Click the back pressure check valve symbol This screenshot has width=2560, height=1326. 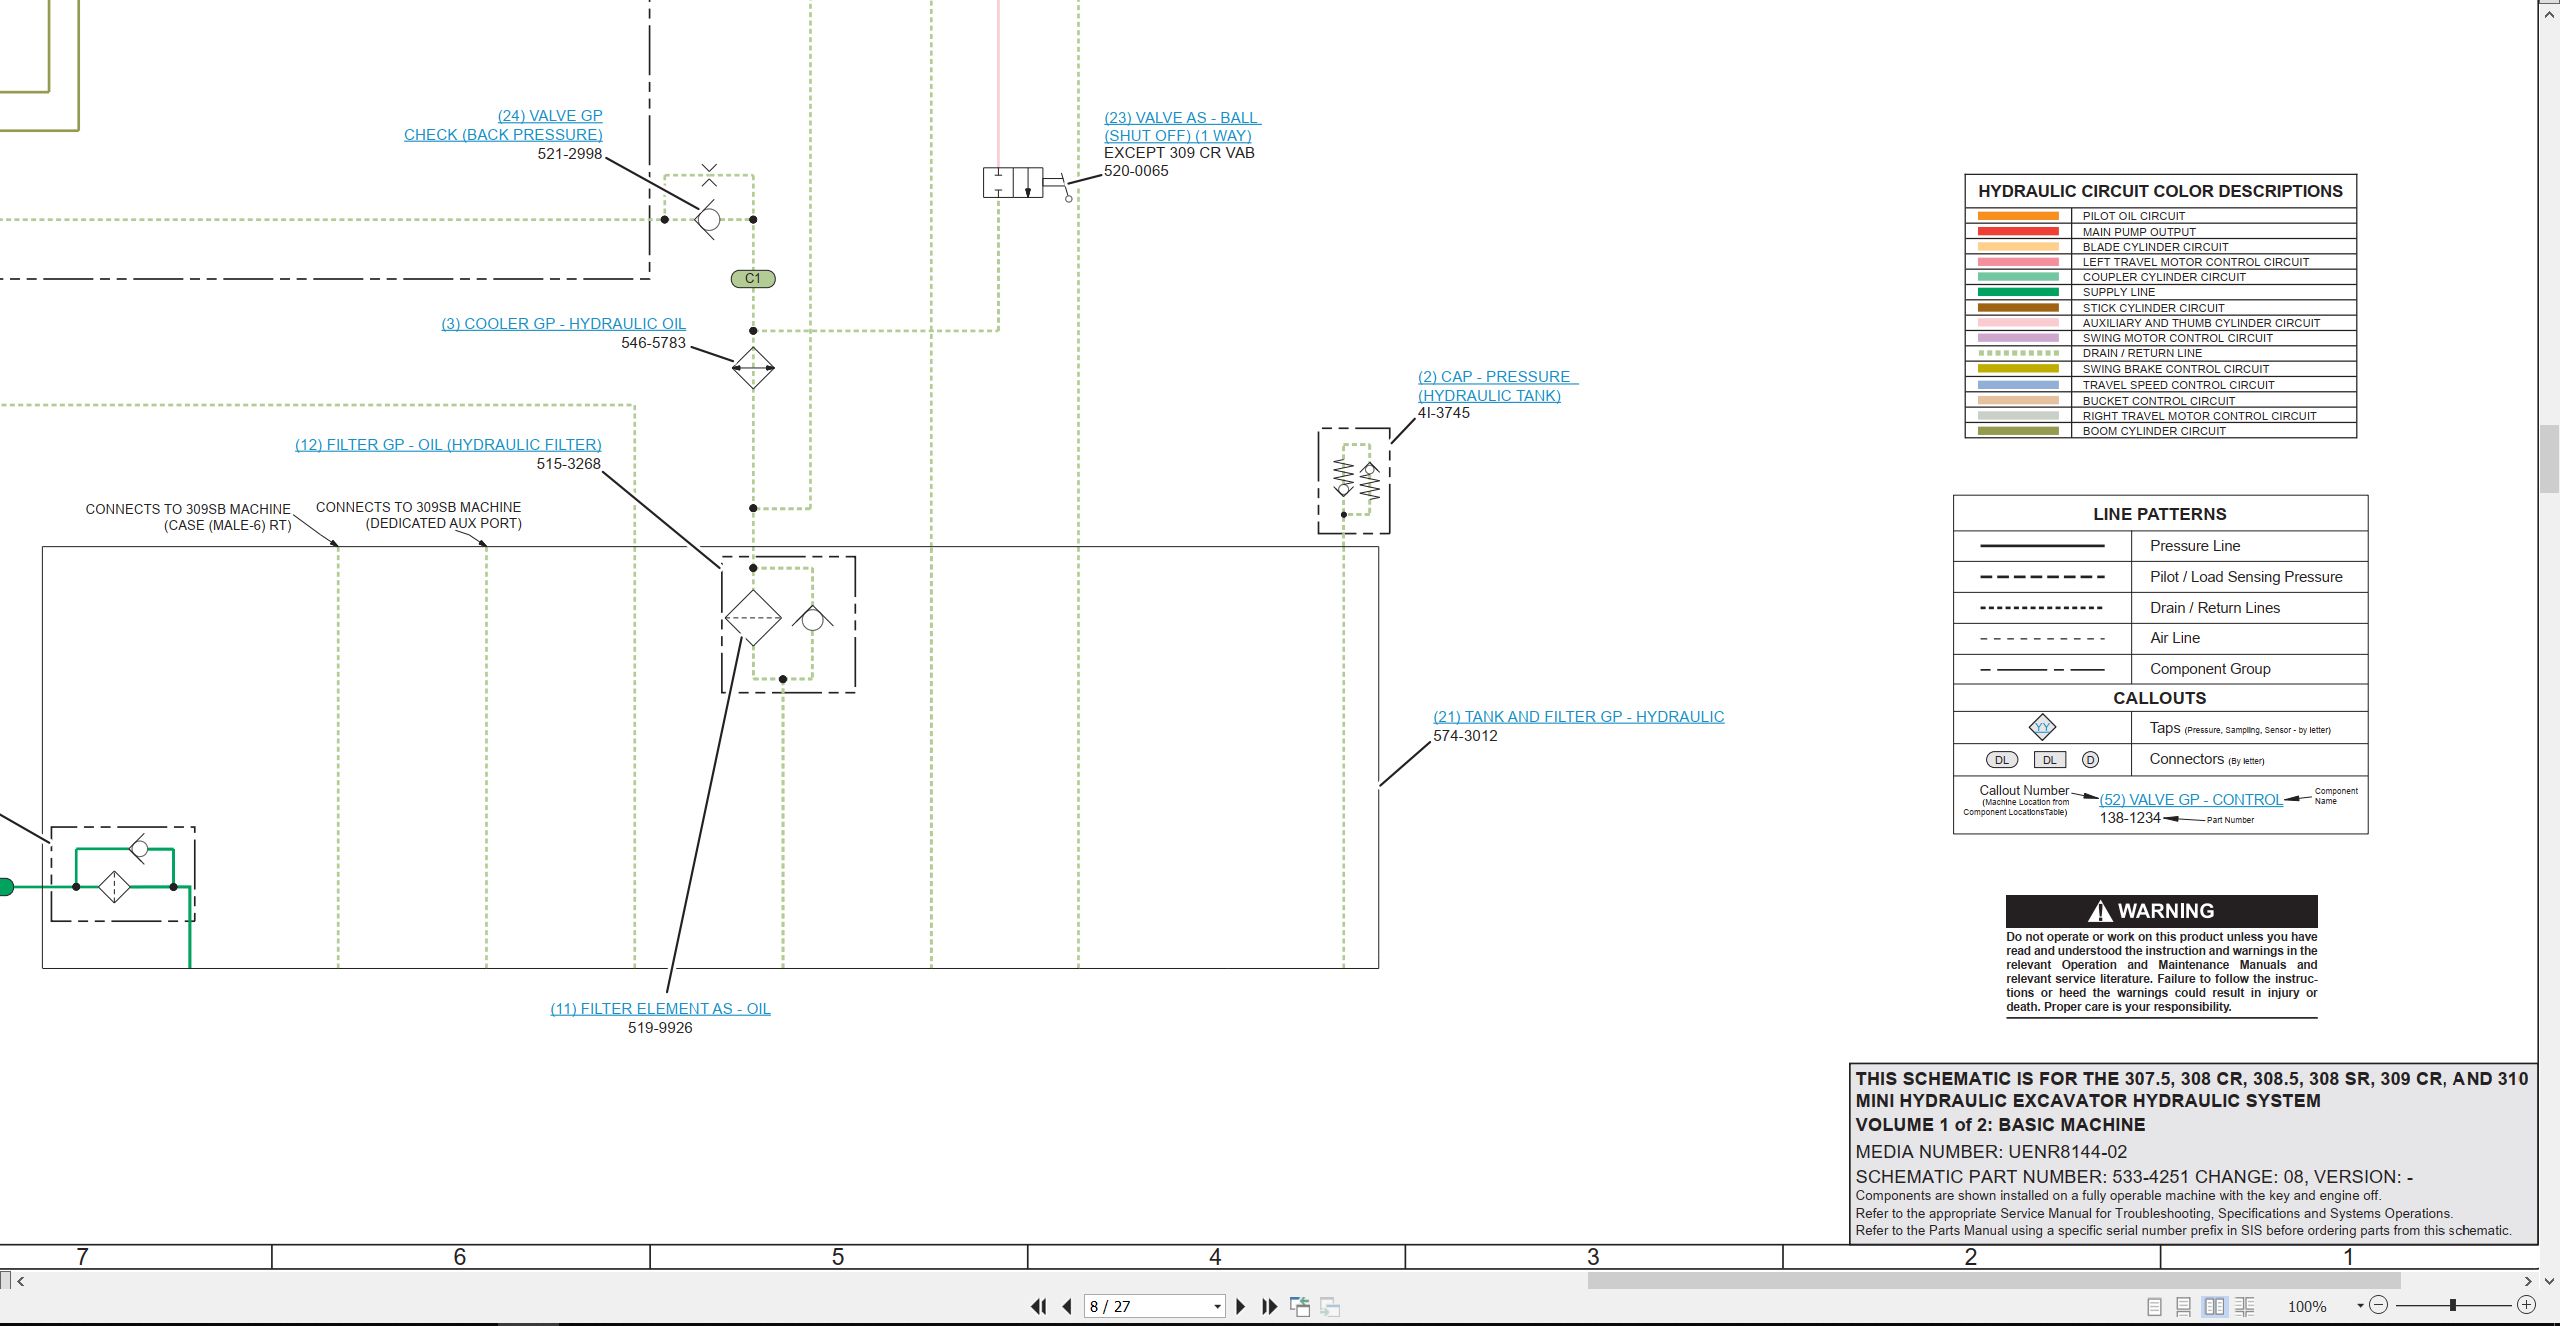coord(708,219)
